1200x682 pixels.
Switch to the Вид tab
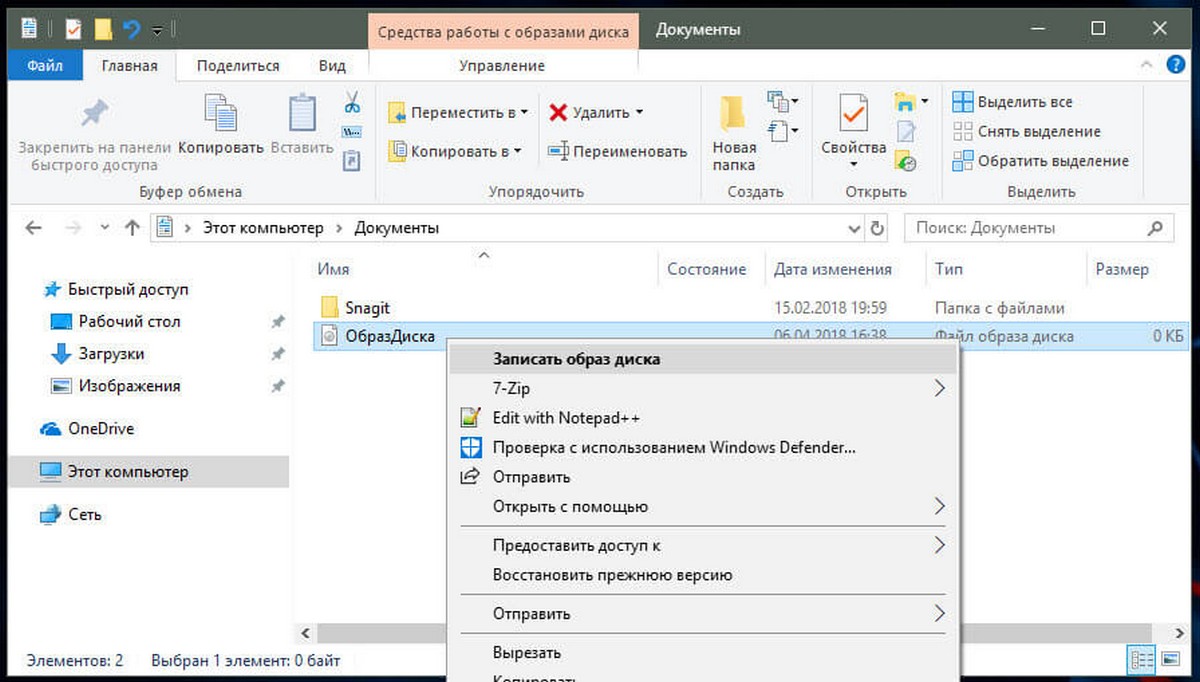point(332,65)
